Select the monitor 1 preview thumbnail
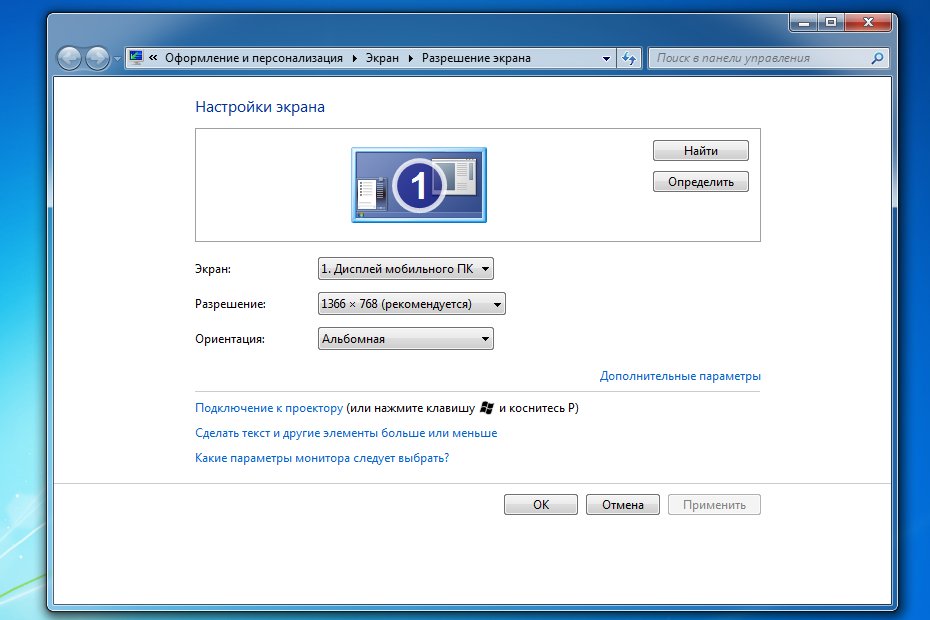The image size is (930, 620). pos(419,184)
